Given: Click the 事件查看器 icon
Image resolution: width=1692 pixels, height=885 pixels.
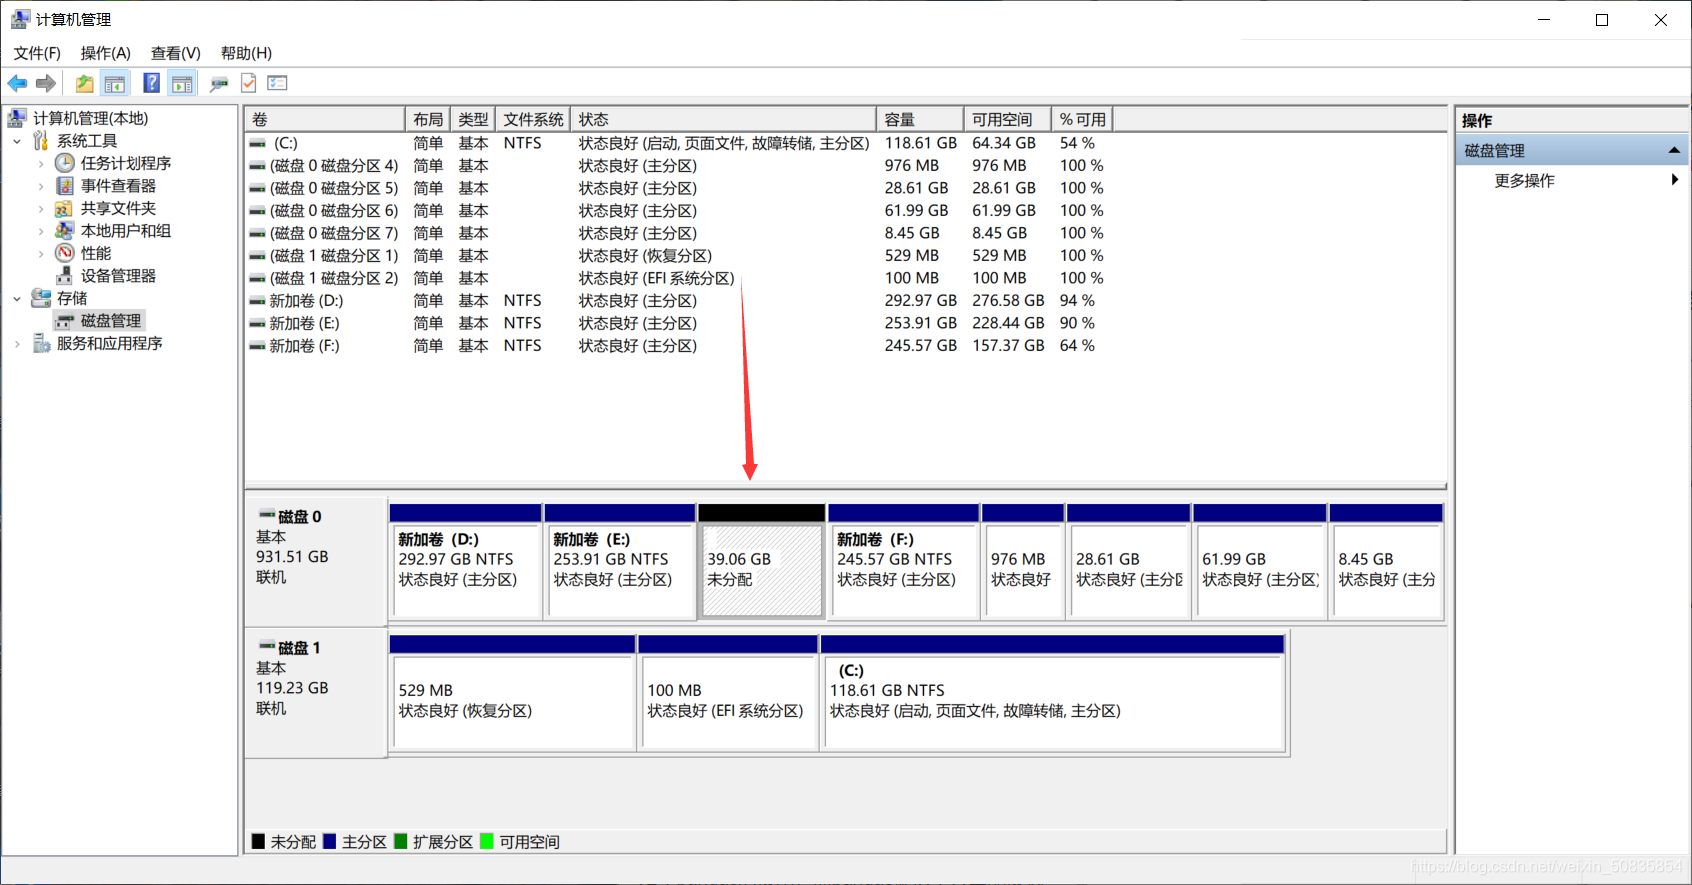Looking at the screenshot, I should (x=65, y=186).
